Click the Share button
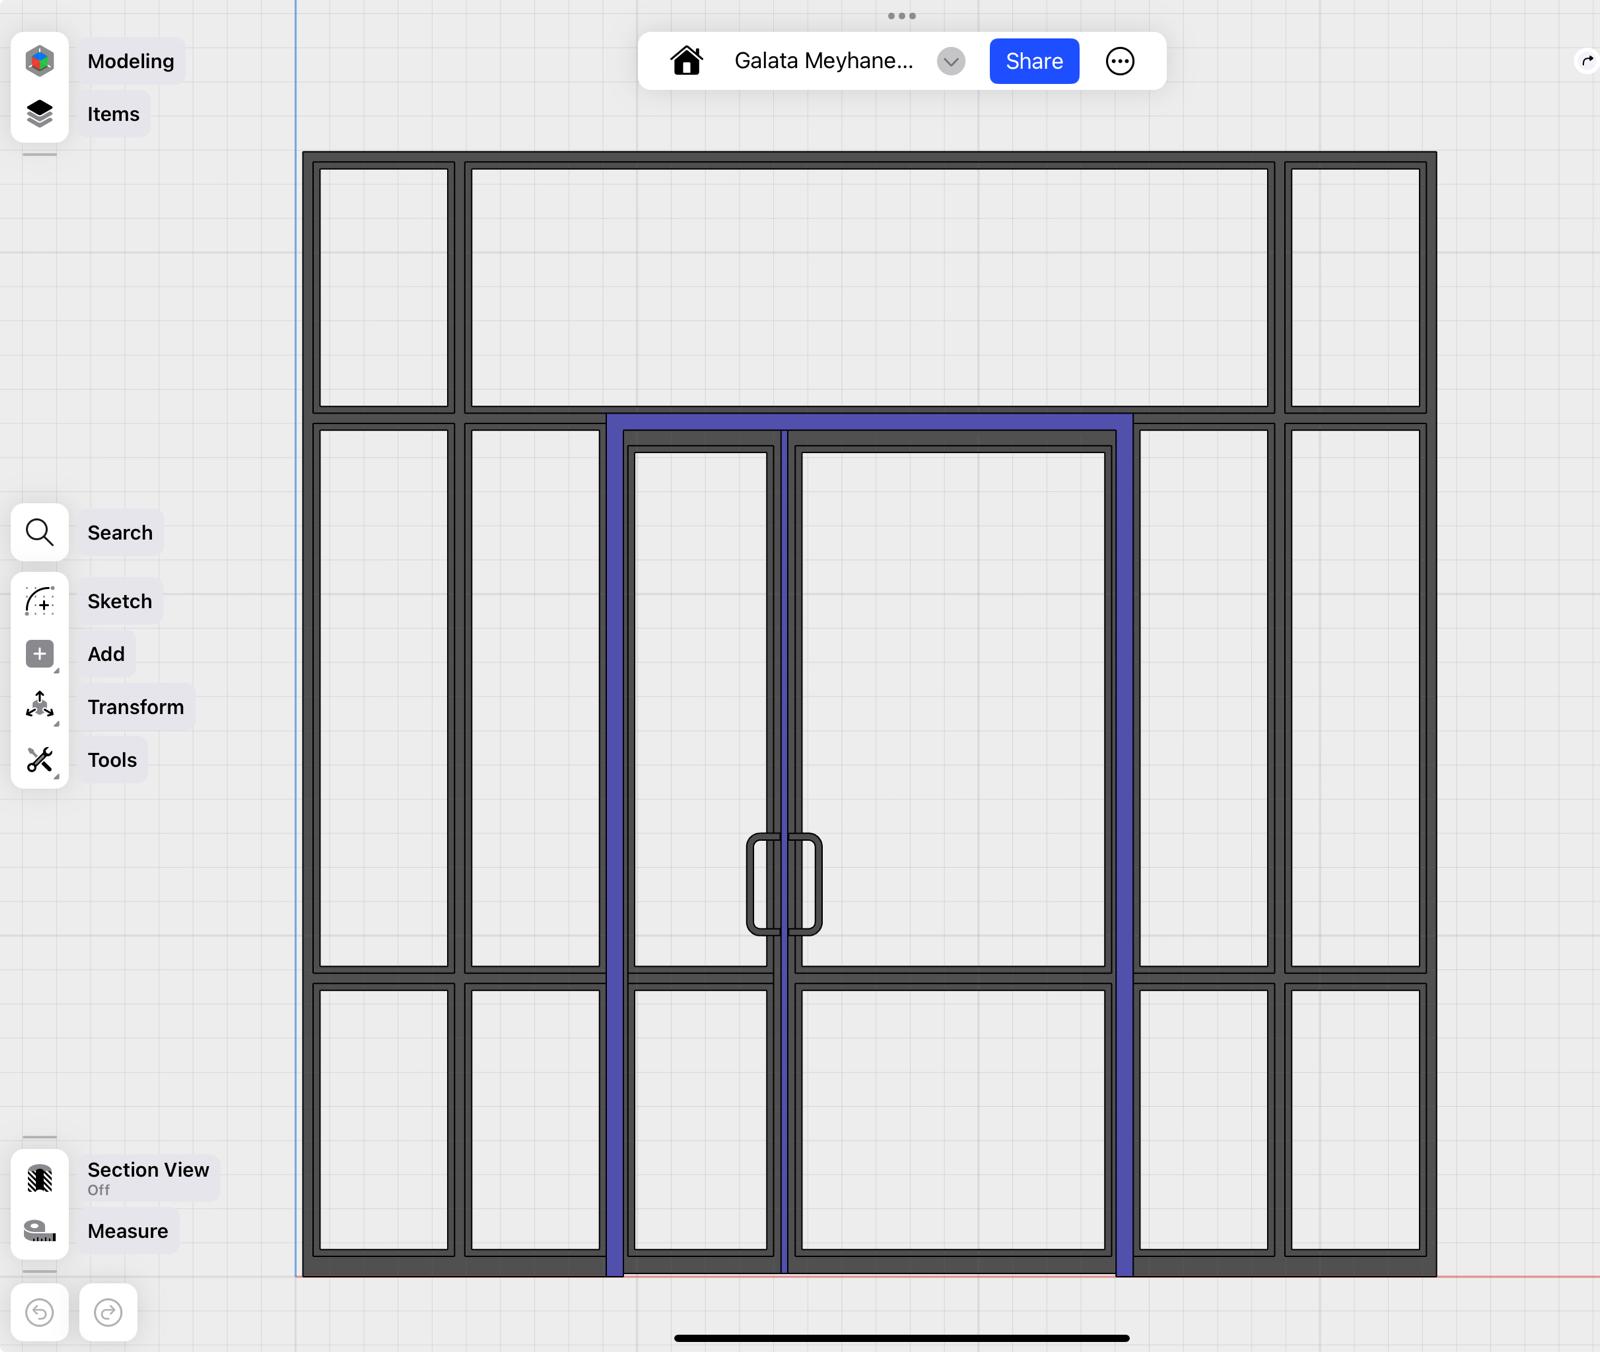The image size is (1600, 1352). [x=1034, y=61]
